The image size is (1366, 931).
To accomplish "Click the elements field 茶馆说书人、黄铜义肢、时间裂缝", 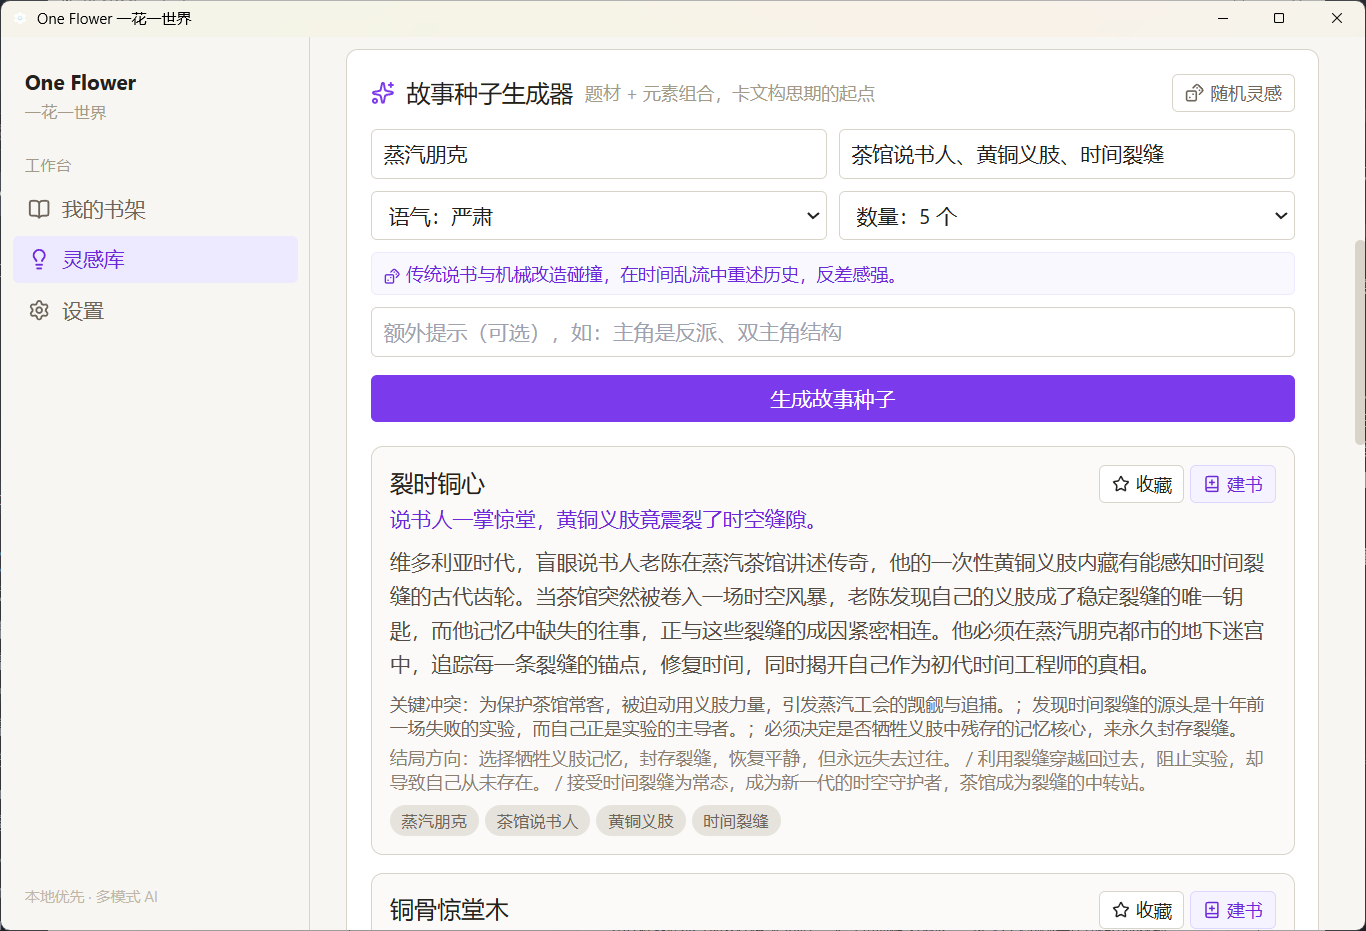I will [x=1066, y=154].
